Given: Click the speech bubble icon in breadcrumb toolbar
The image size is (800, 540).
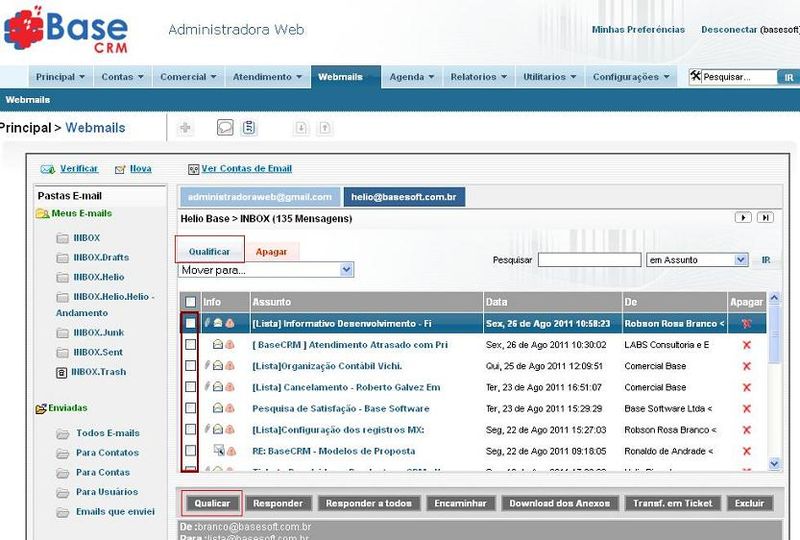Looking at the screenshot, I should (225, 127).
